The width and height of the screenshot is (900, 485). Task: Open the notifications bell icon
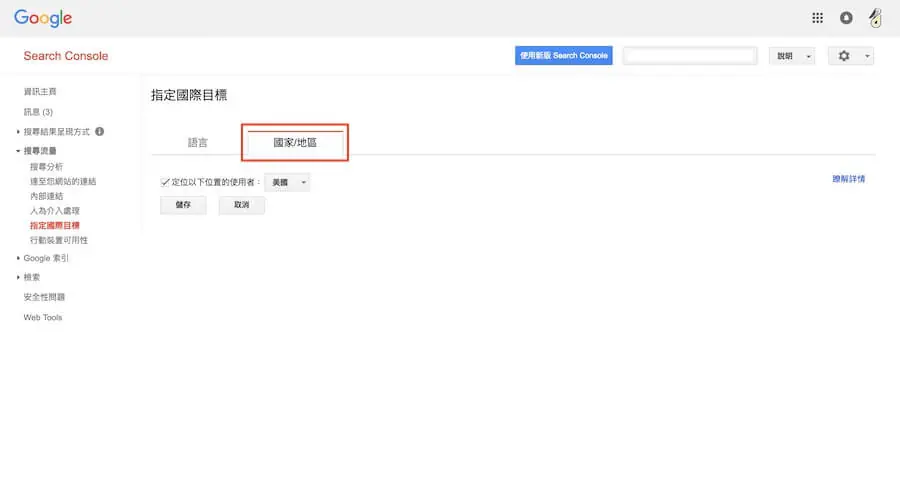pyautogui.click(x=846, y=18)
